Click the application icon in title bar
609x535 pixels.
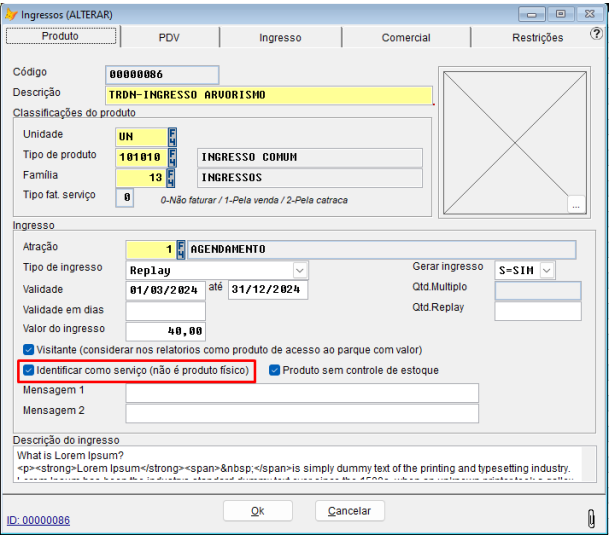[x=12, y=13]
